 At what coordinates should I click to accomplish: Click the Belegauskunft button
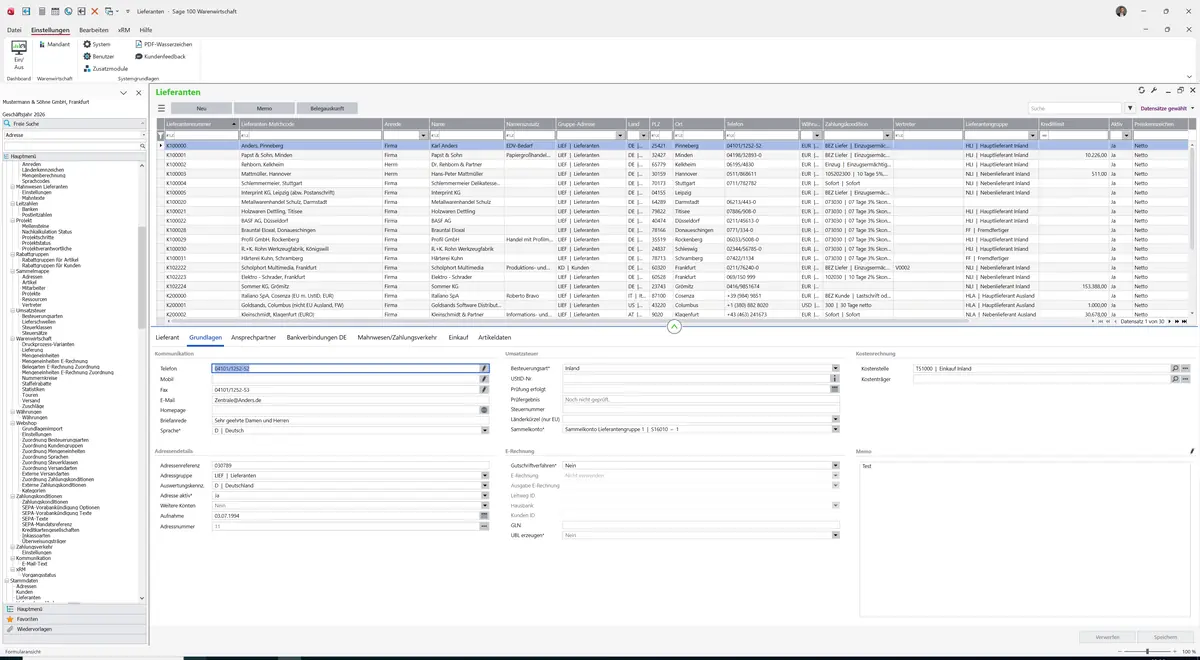click(x=327, y=108)
